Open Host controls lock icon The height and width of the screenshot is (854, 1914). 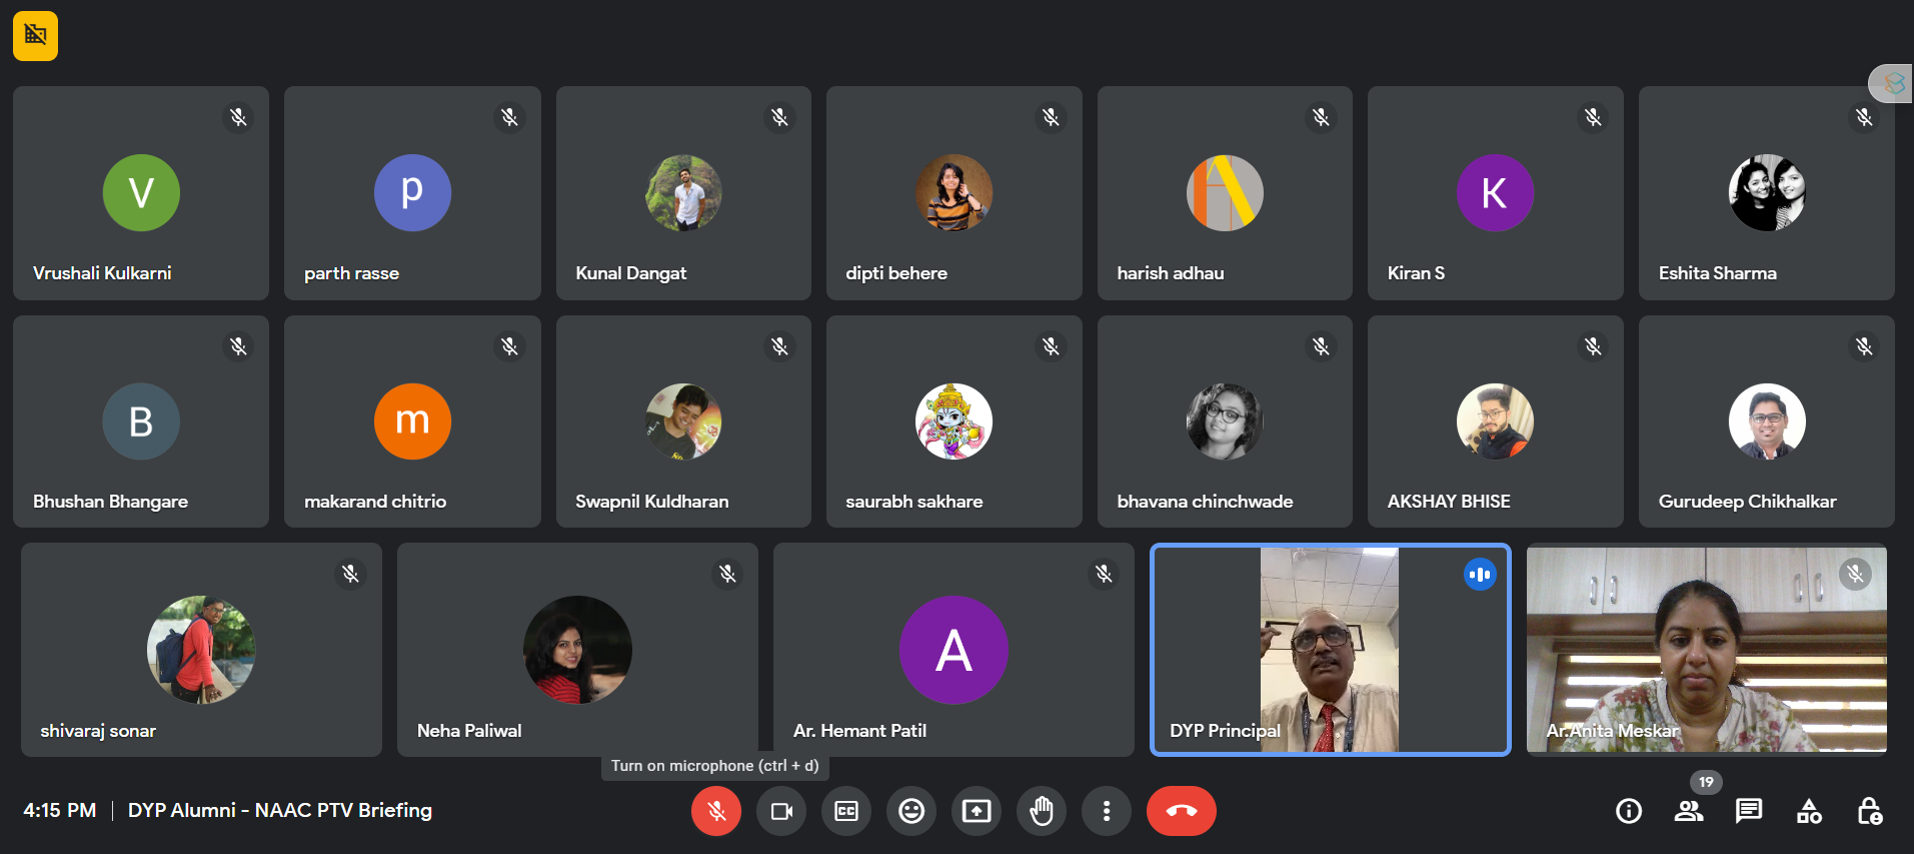(1869, 811)
